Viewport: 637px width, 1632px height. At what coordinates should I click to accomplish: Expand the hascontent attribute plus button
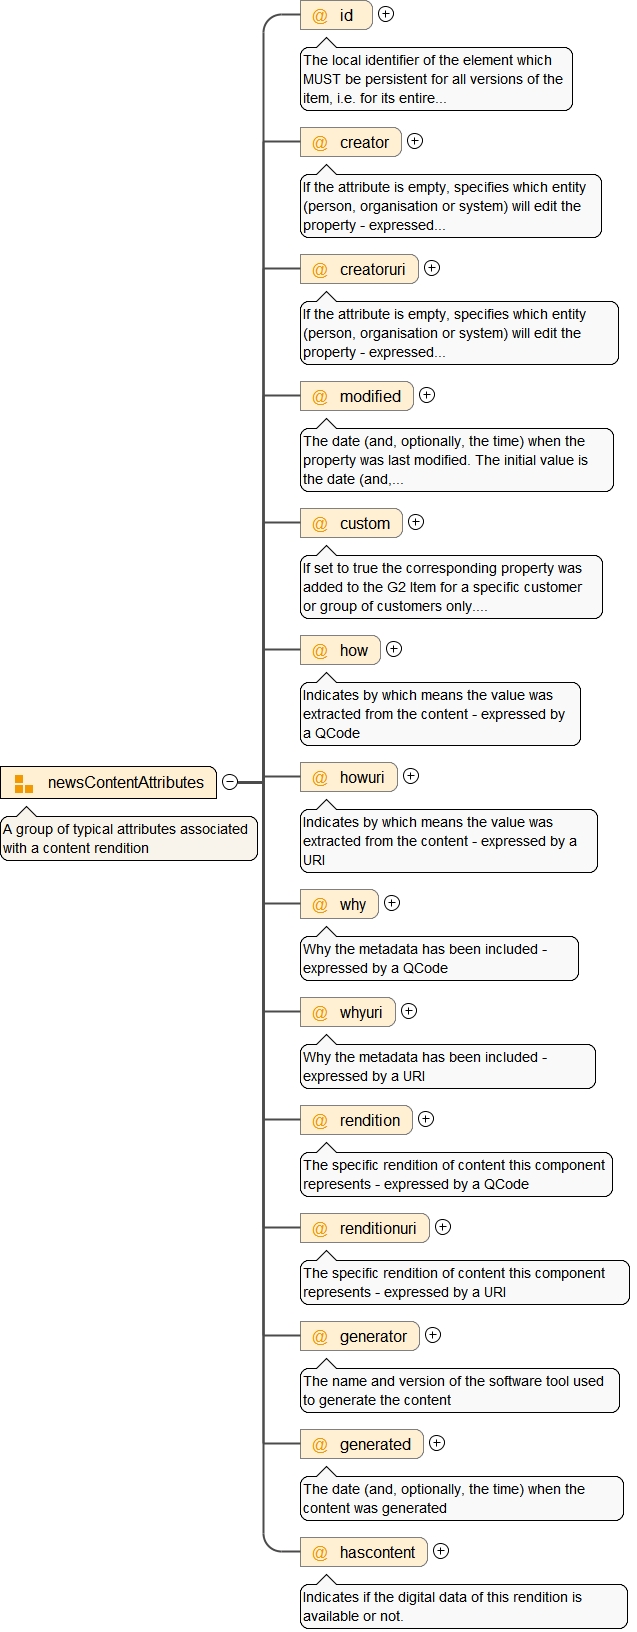click(x=441, y=1551)
